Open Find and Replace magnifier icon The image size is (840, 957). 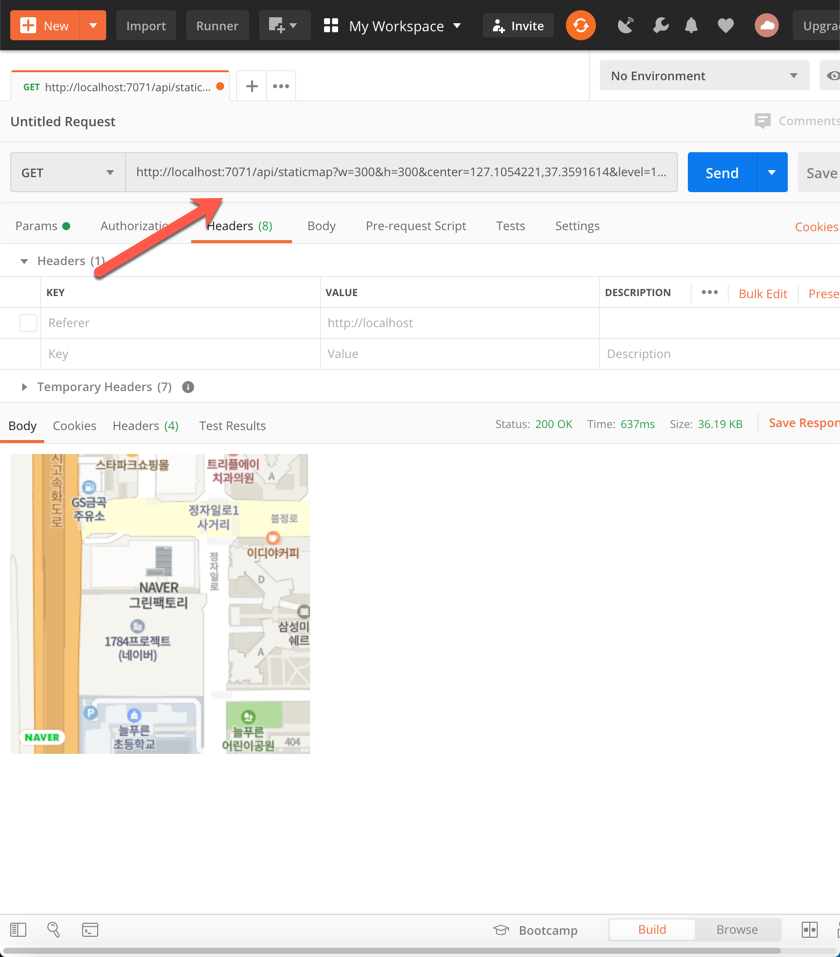click(x=54, y=930)
